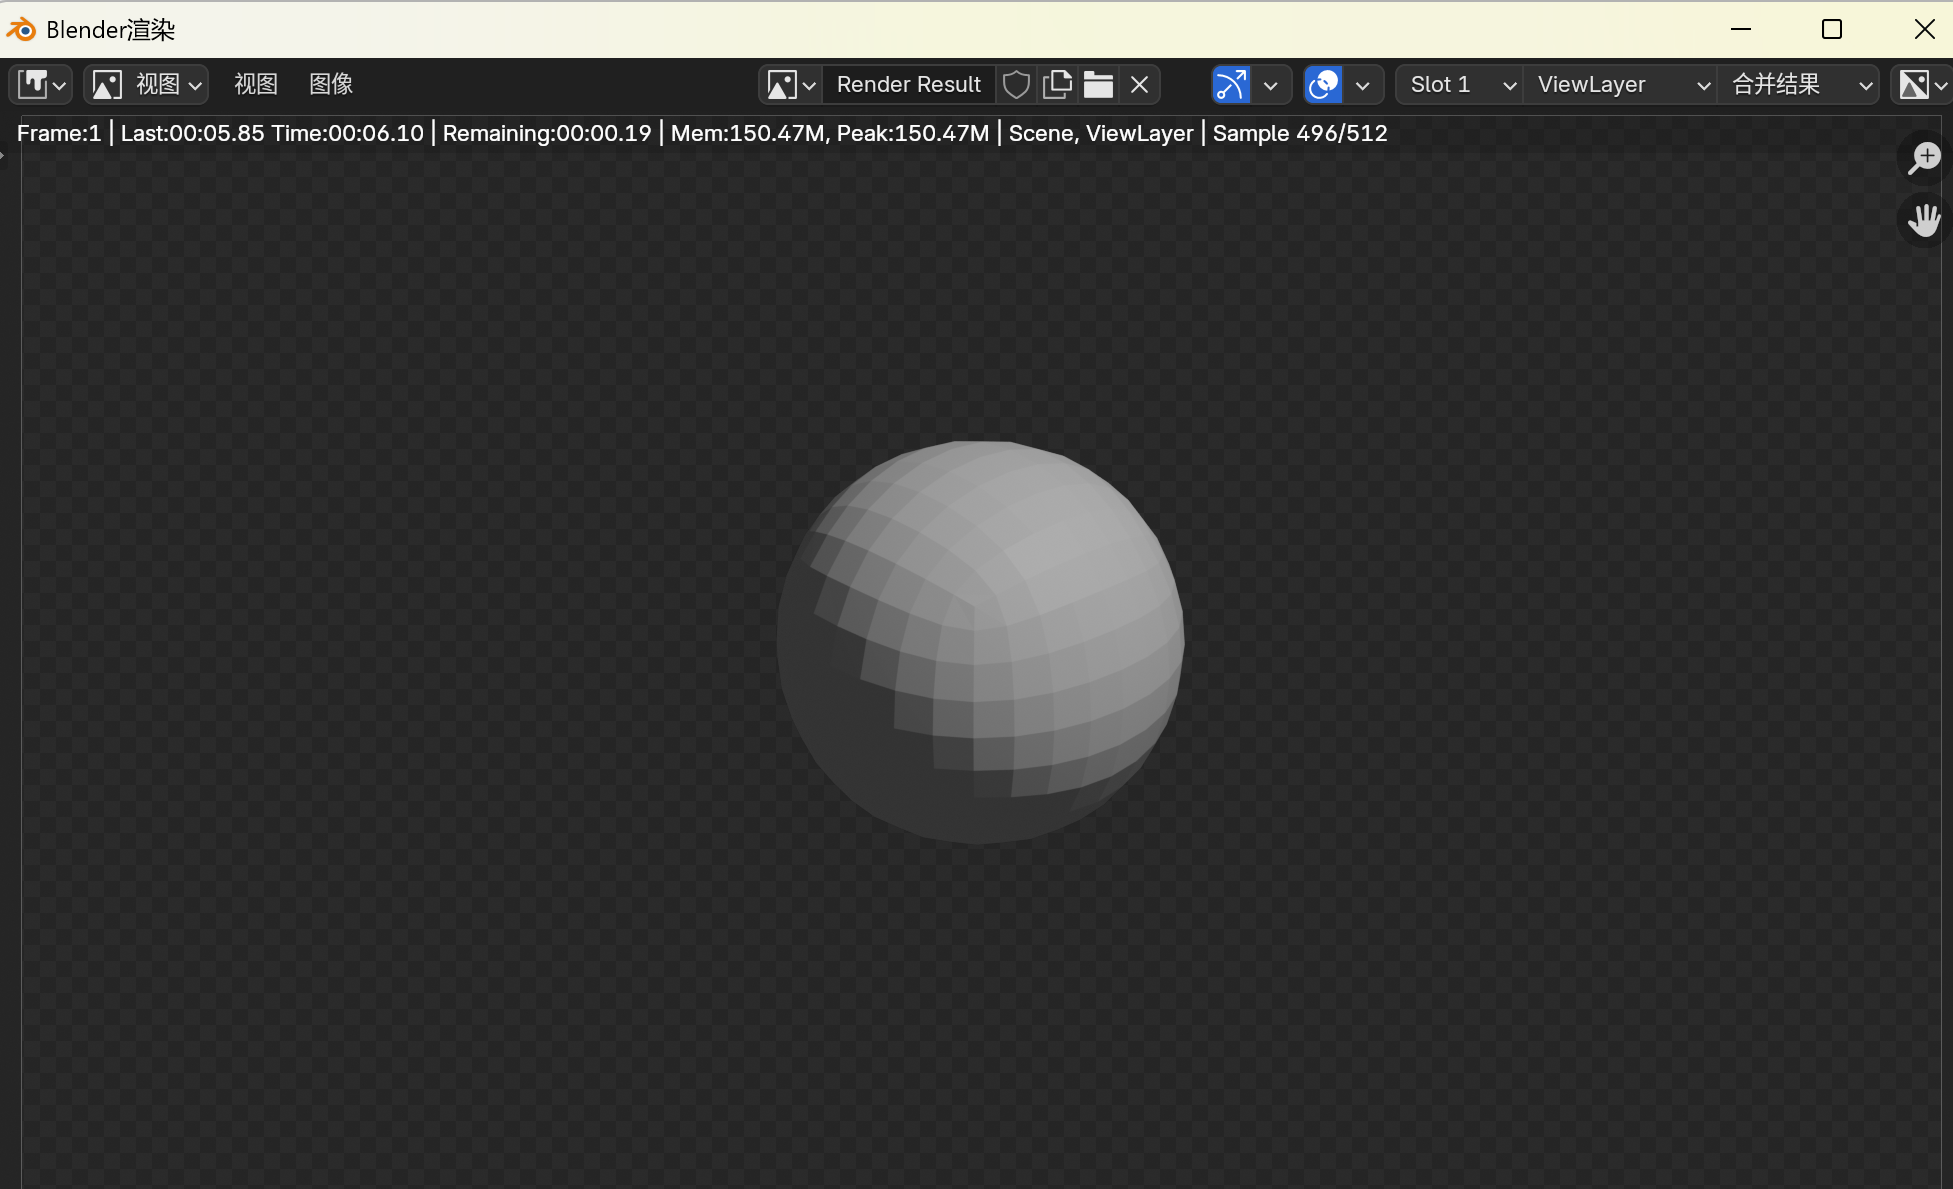Toggle the overlays display button
Viewport: 1953px width, 1189px height.
click(1323, 85)
